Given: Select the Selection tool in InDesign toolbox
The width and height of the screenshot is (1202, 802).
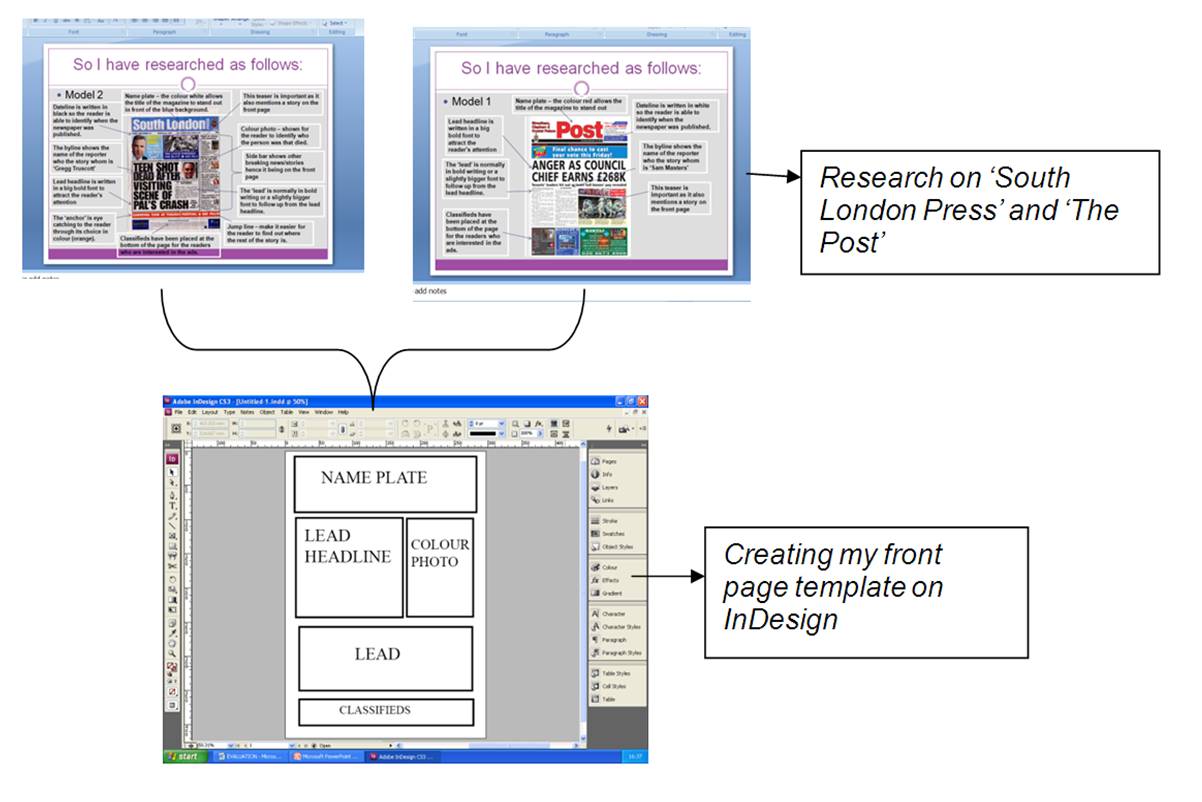Looking at the screenshot, I should (172, 471).
